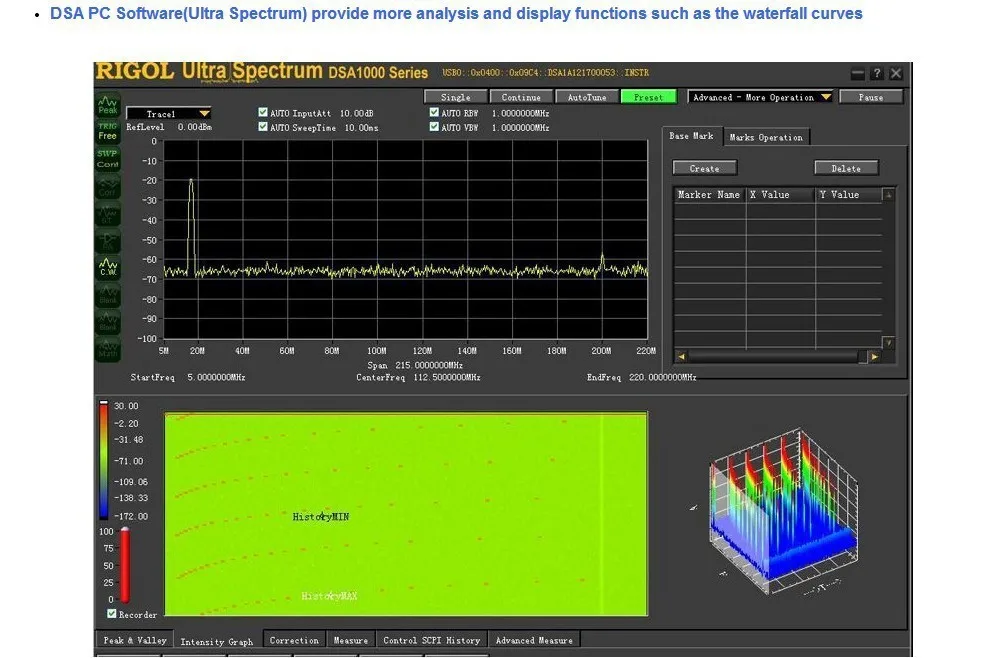This screenshot has width=1000, height=658.
Task: Click the SWP Cont sweep icon
Action: click(108, 159)
